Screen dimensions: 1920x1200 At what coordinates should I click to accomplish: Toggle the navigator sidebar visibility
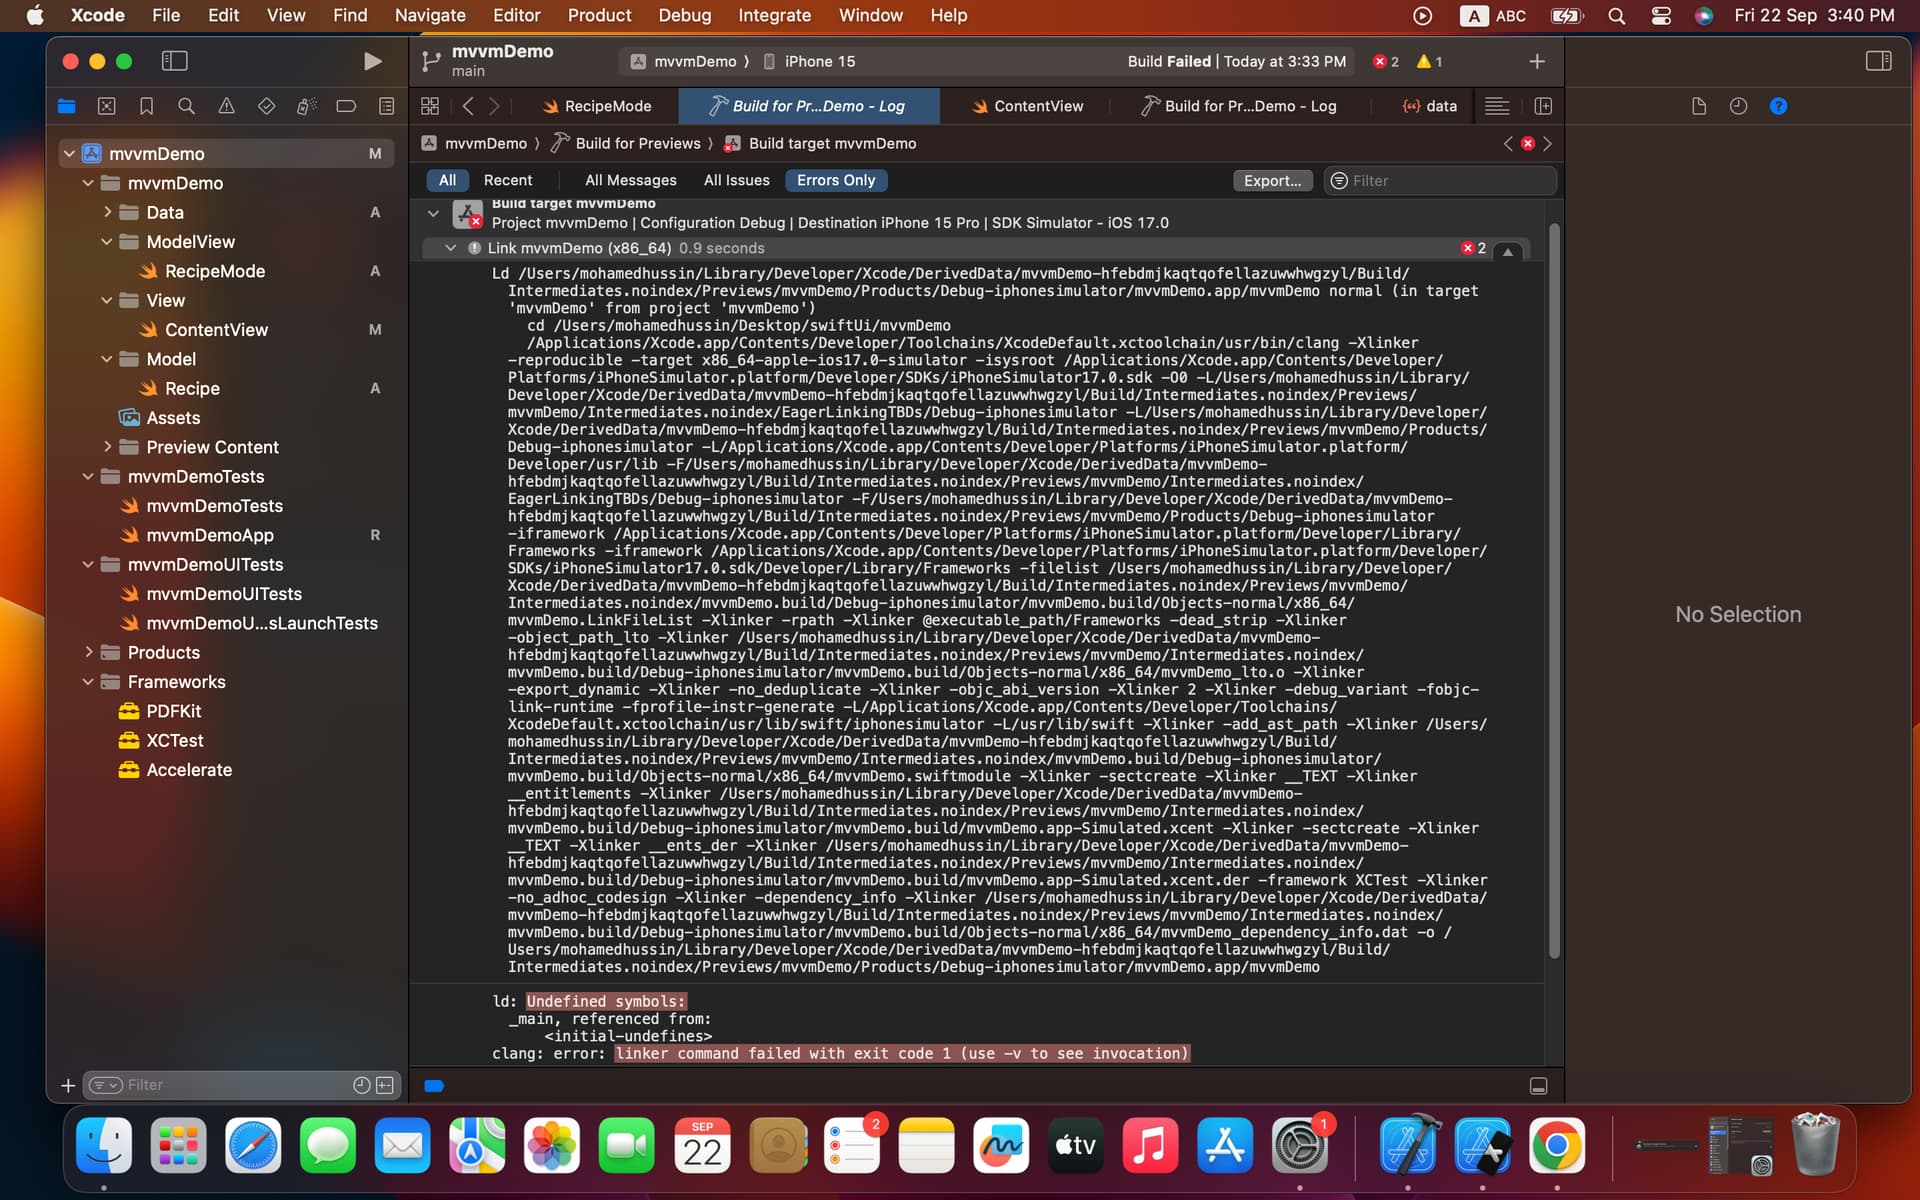tap(174, 61)
